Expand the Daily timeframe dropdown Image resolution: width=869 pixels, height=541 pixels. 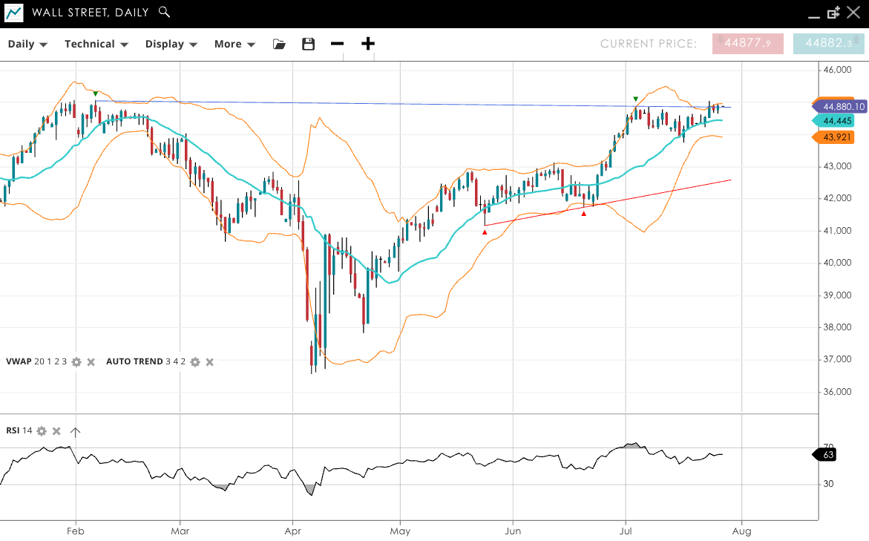click(28, 44)
